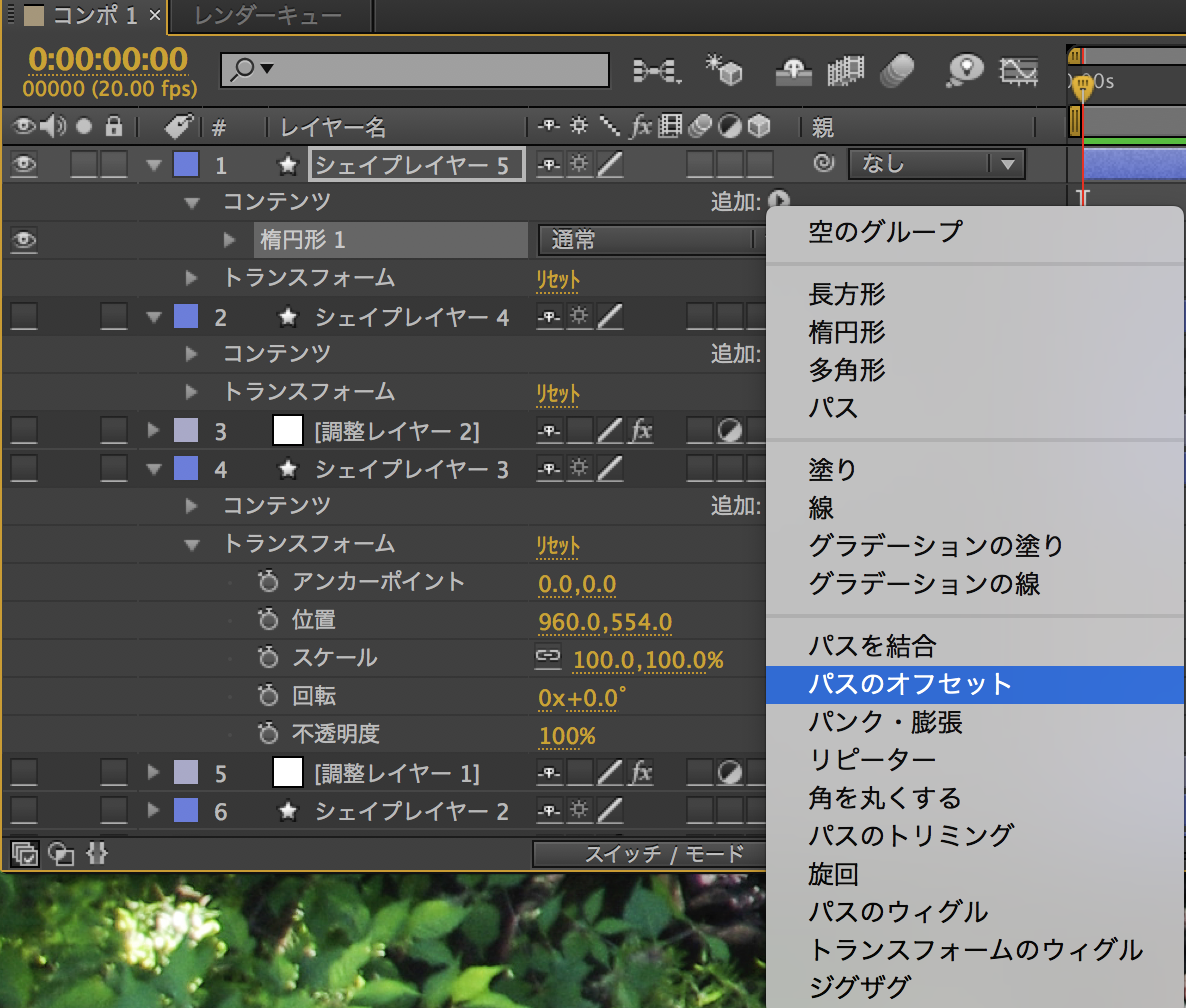Enable motion blur toolbar icon
Image resolution: width=1186 pixels, height=1008 pixels.
898,71
